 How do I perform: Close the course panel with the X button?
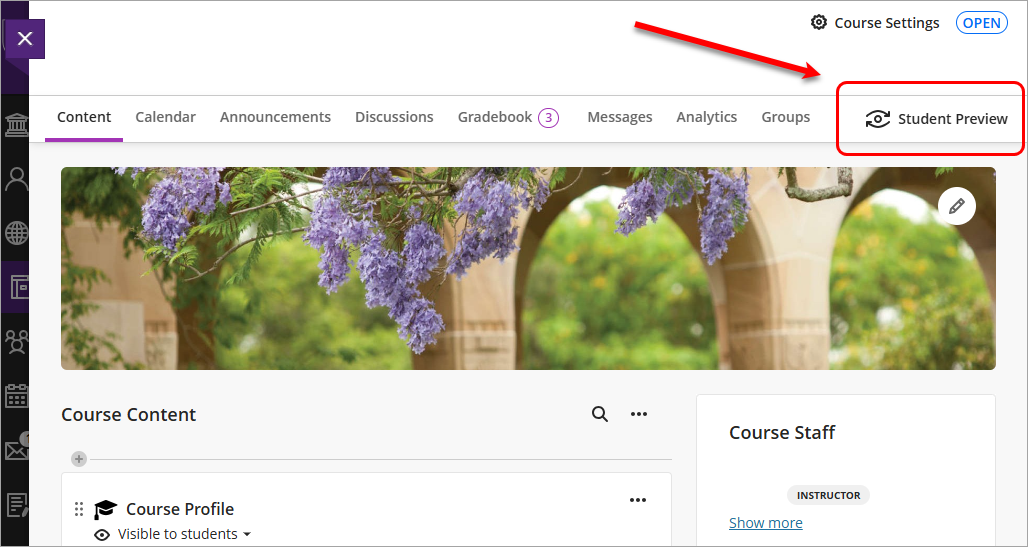click(25, 39)
